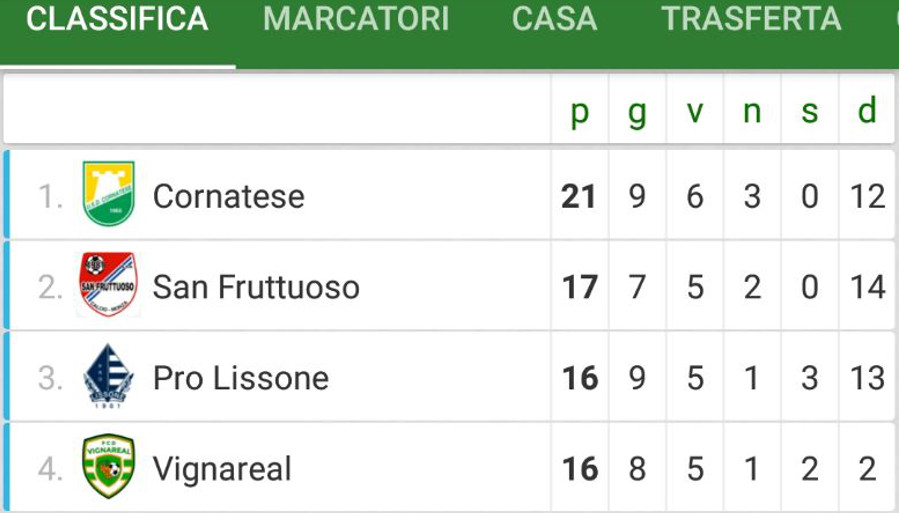Open the San Fruttuoso team crest
The width and height of the screenshot is (900, 513).
click(108, 284)
